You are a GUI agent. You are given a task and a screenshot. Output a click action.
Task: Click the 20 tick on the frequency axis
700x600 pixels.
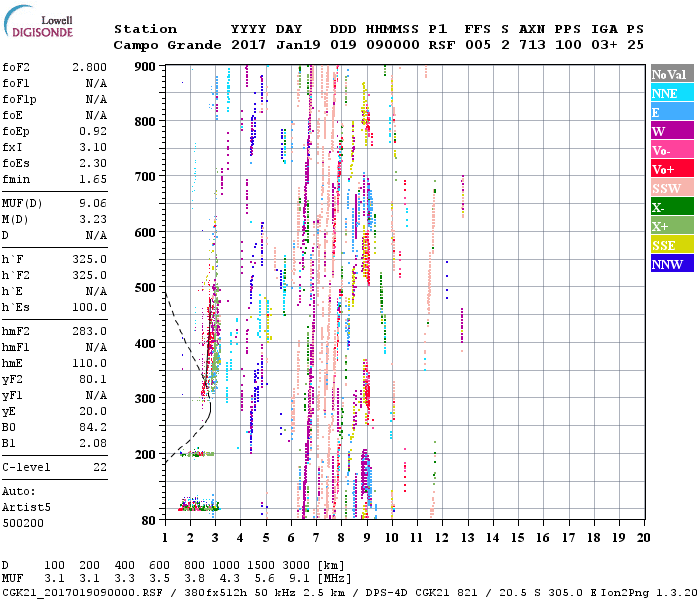643,537
